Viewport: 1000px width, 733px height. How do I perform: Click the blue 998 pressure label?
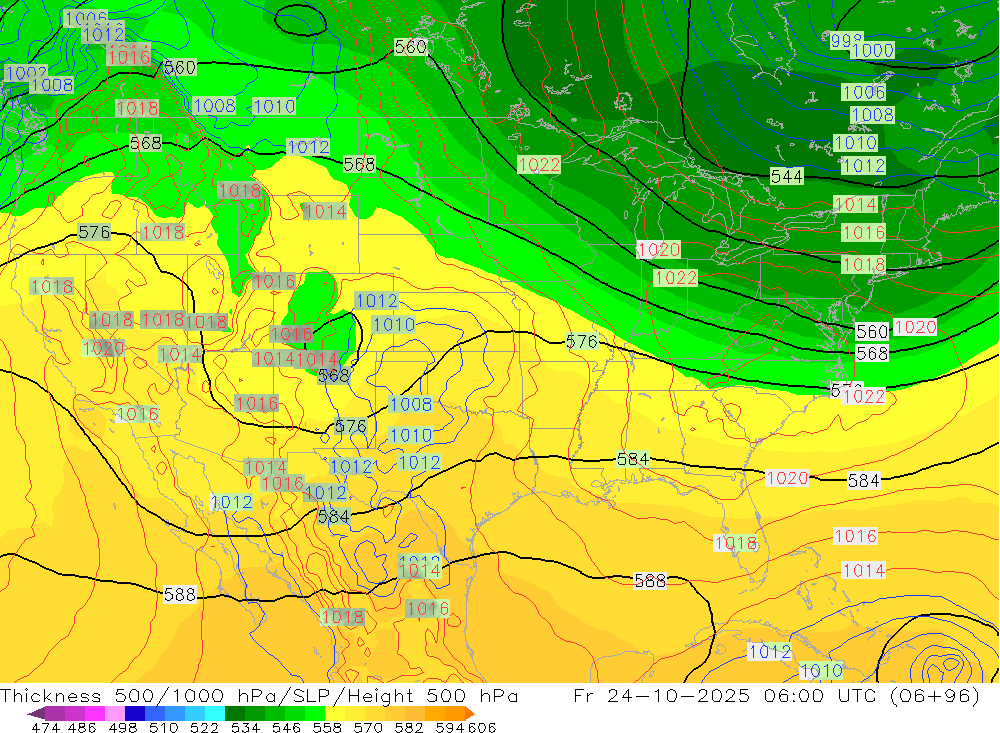(x=846, y=40)
